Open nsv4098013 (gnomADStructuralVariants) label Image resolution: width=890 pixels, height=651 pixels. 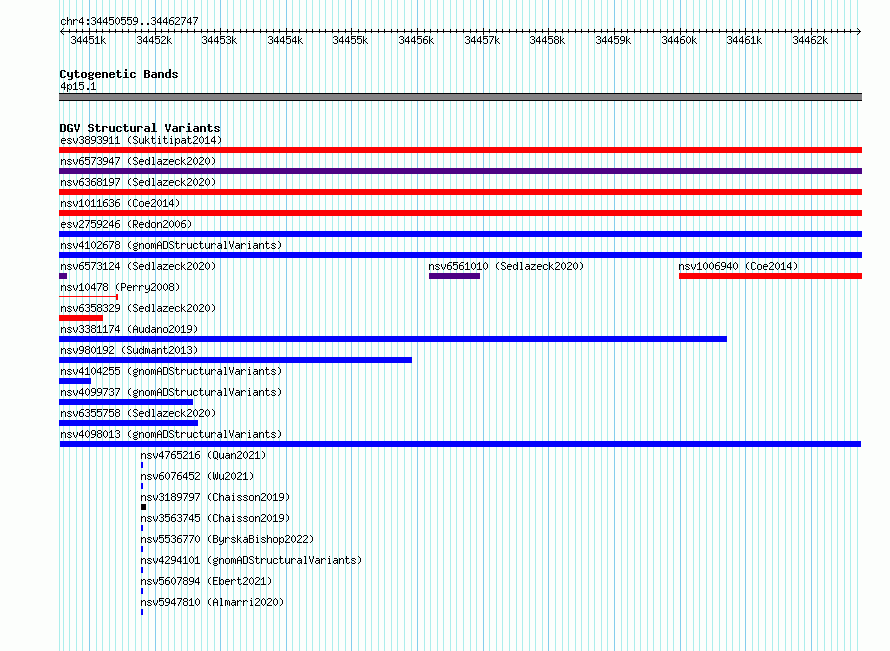(x=171, y=434)
